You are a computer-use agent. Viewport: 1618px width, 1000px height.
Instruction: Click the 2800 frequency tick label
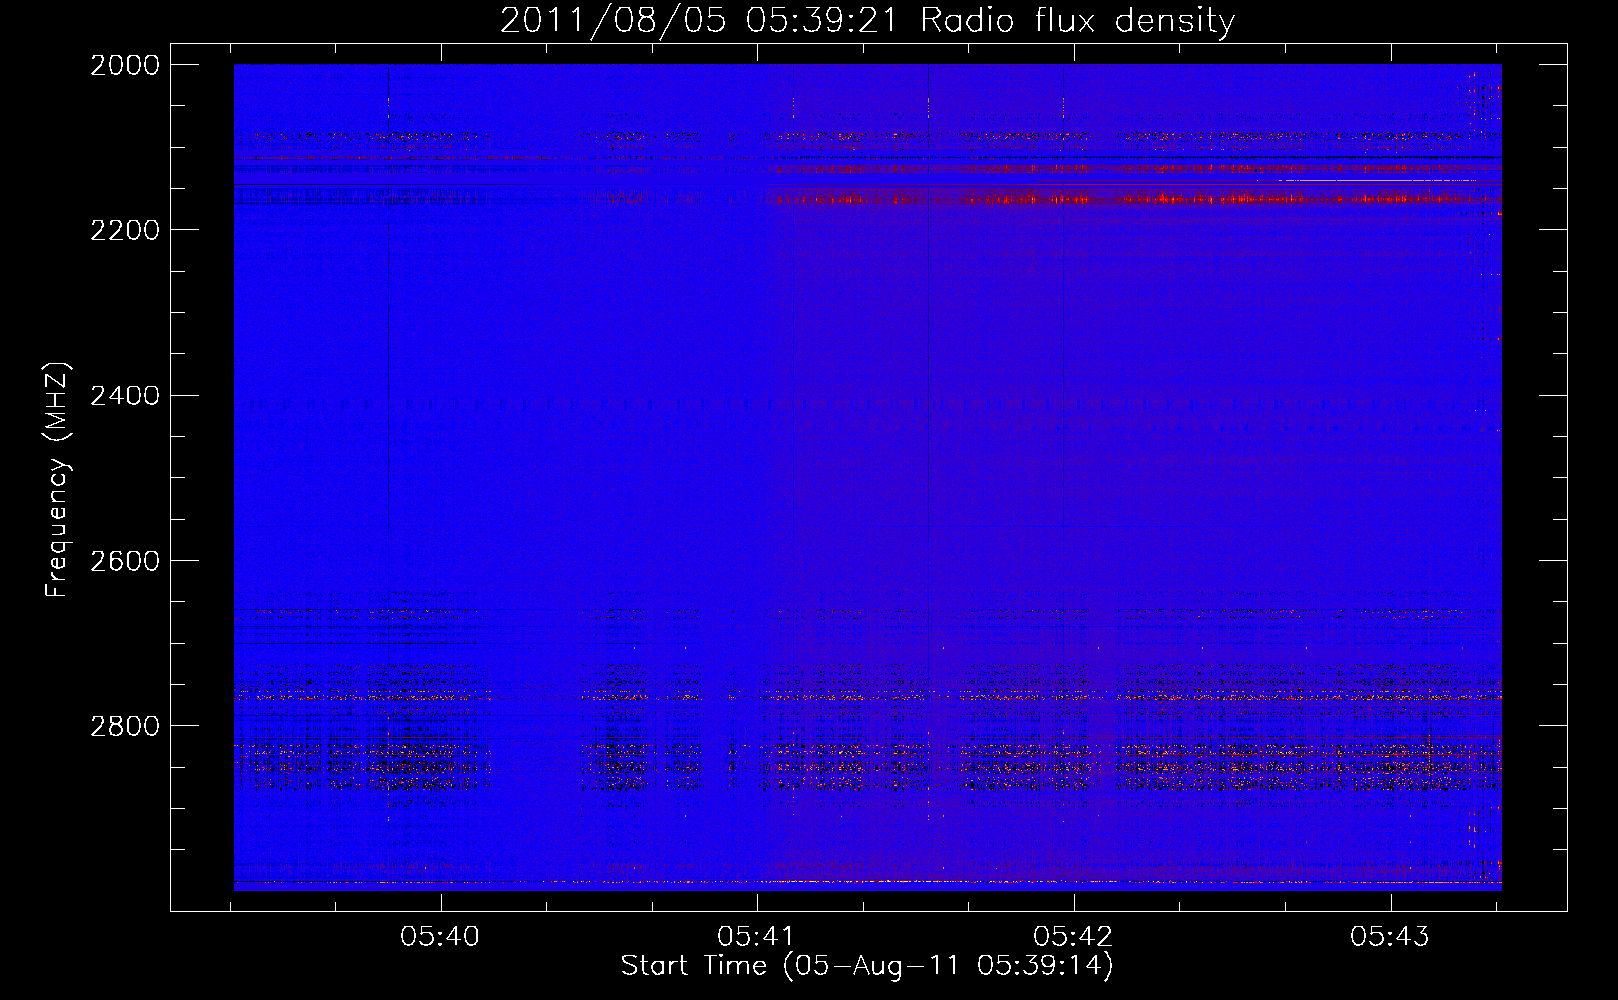(125, 726)
